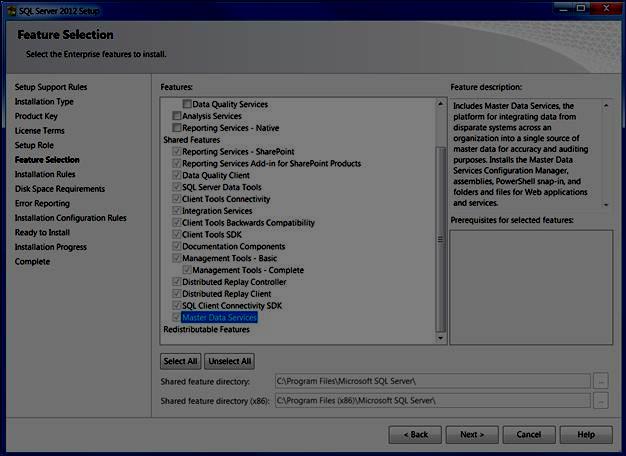Viewport: 626px width, 456px height.
Task: Select Ready to Install step
Action: coord(42,232)
